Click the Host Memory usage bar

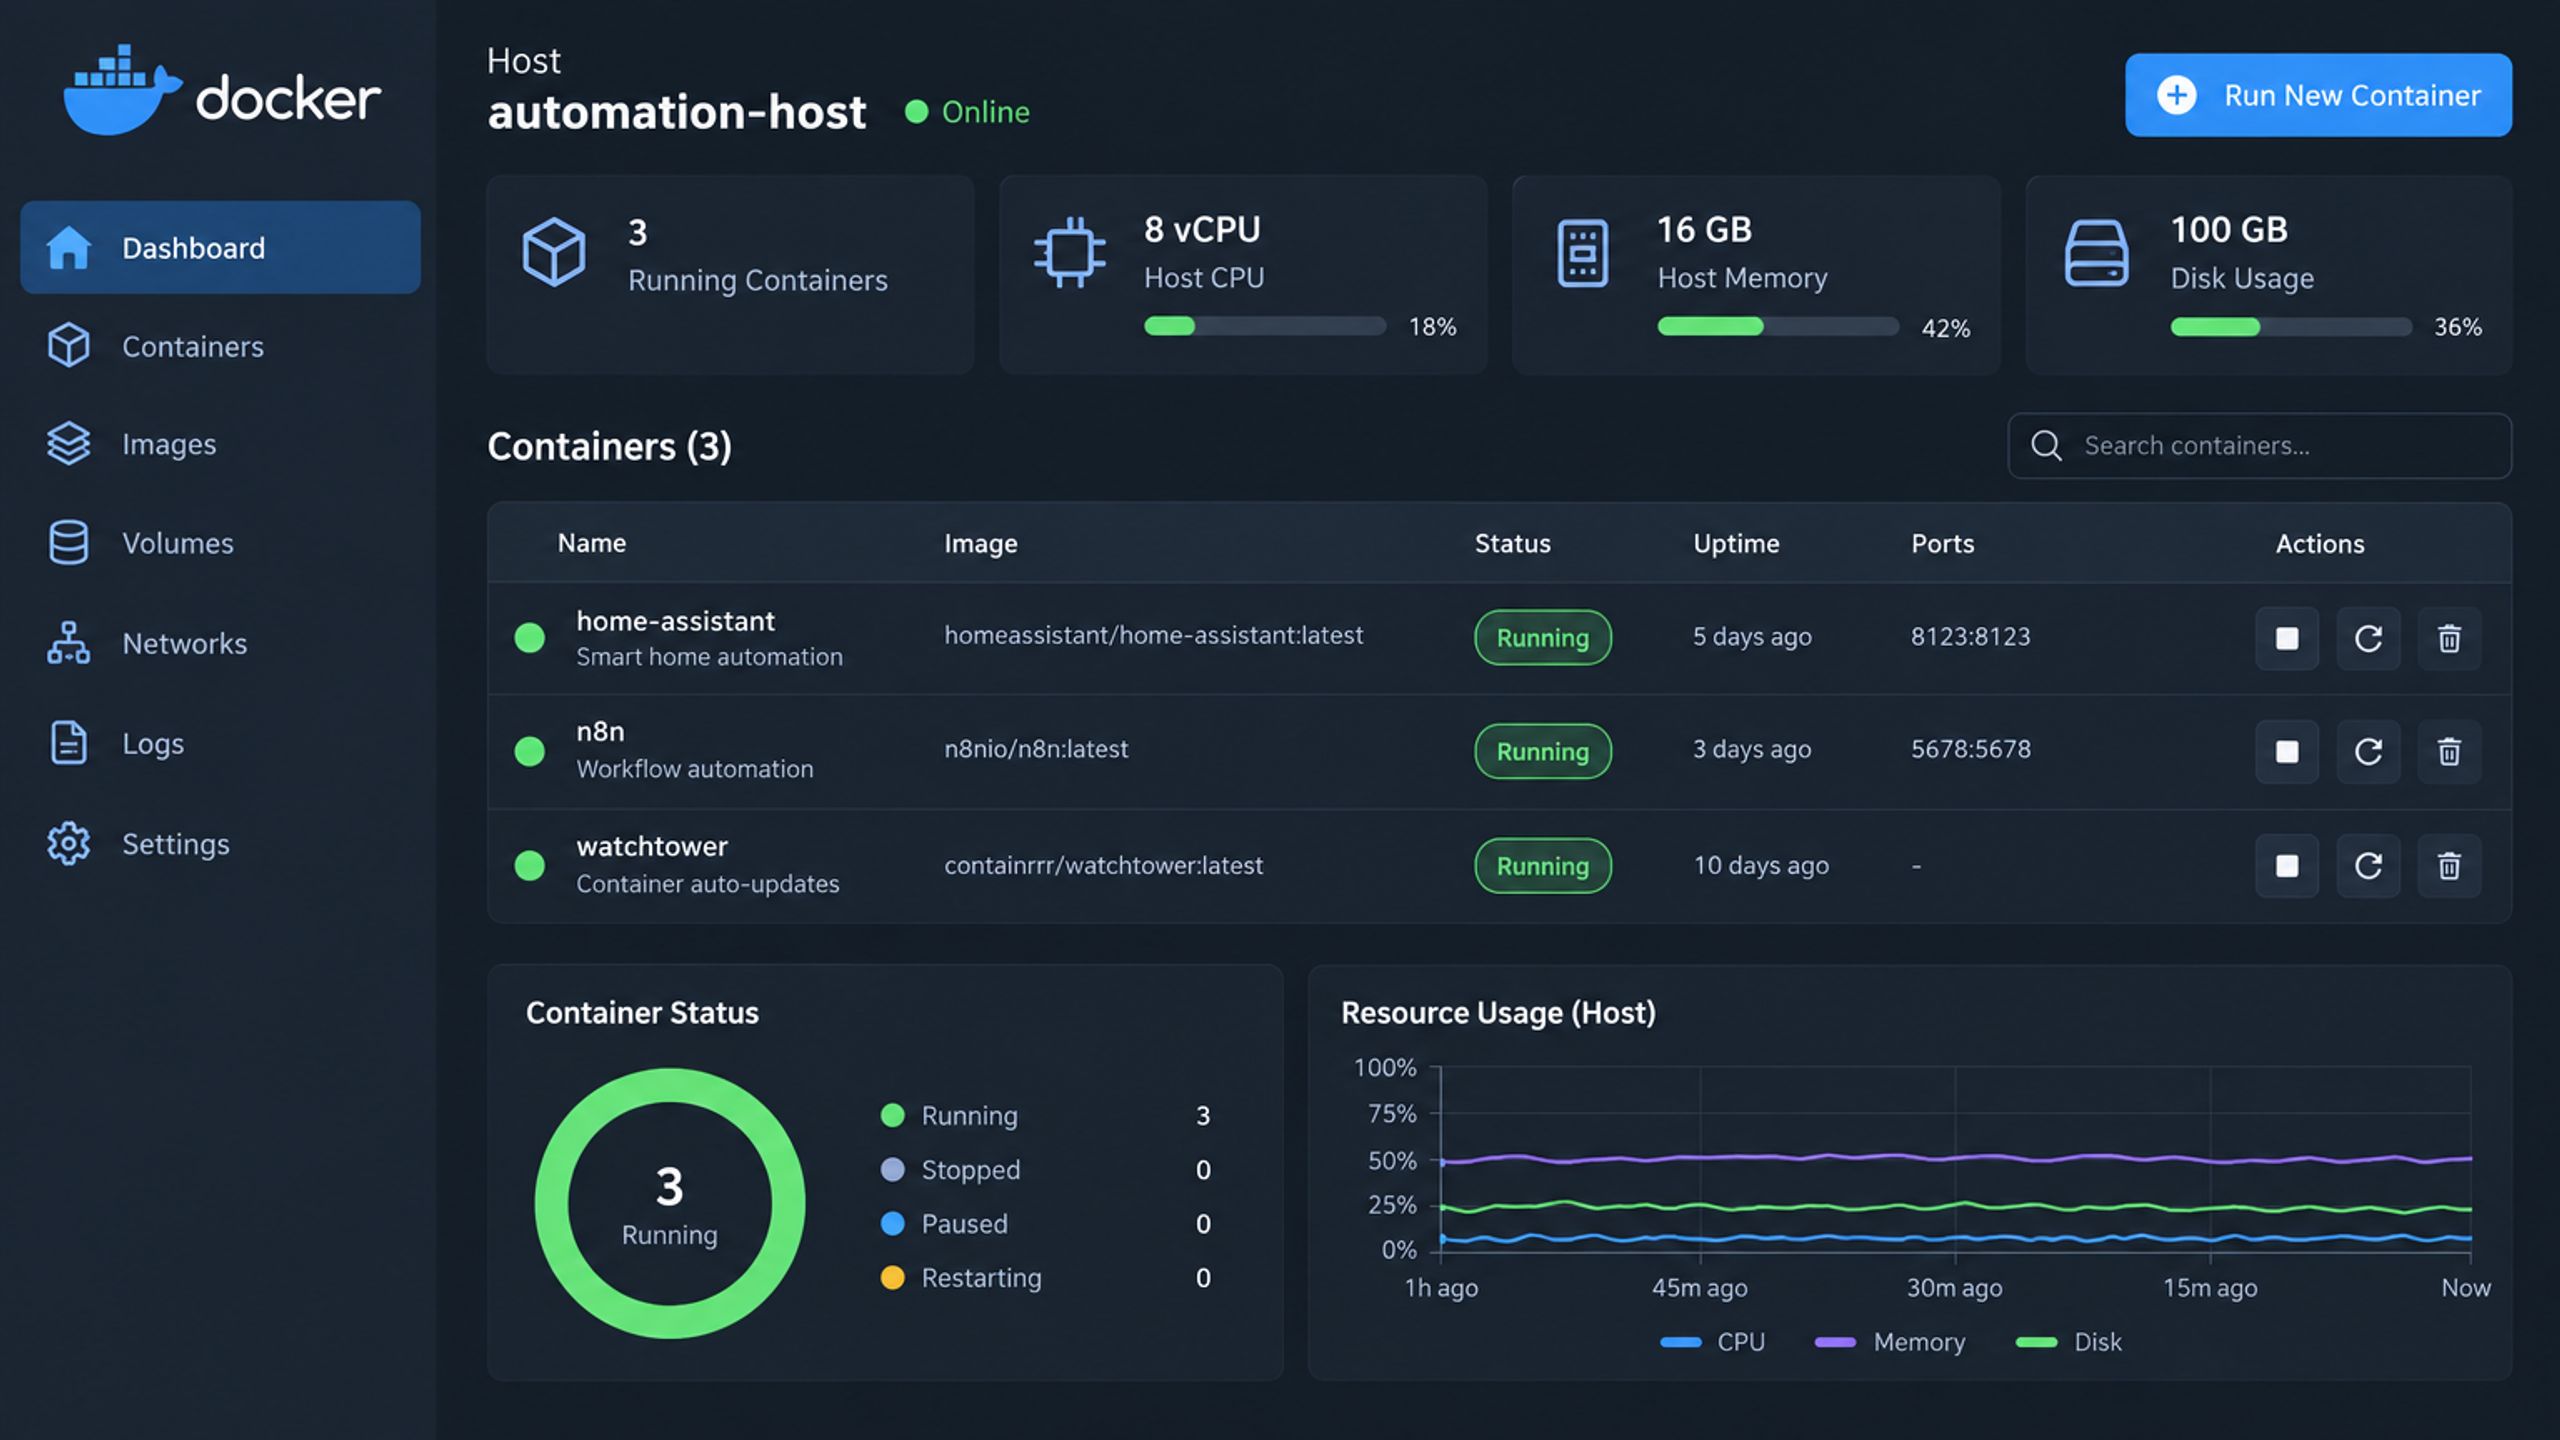pyautogui.click(x=1778, y=326)
